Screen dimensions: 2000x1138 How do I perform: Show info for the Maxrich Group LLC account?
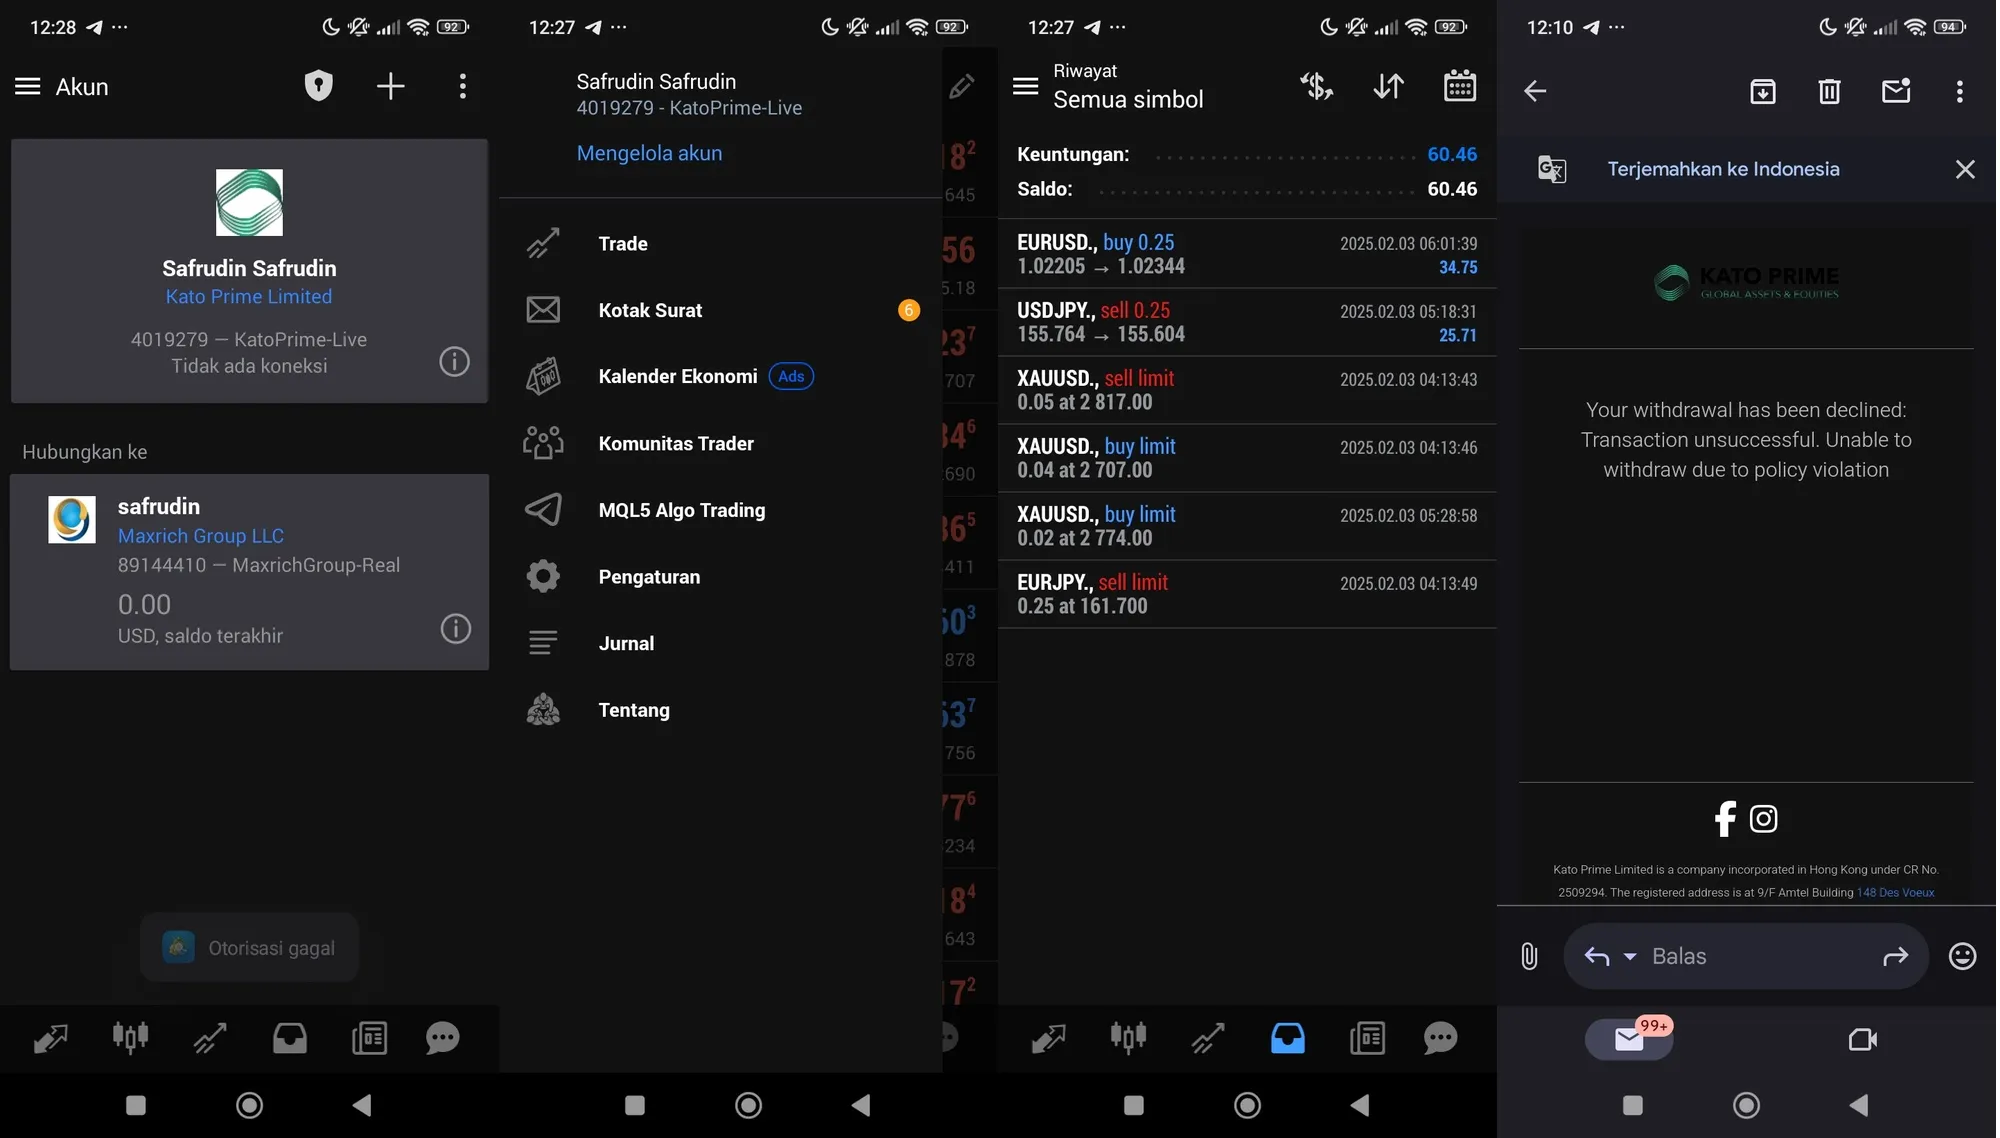point(455,628)
